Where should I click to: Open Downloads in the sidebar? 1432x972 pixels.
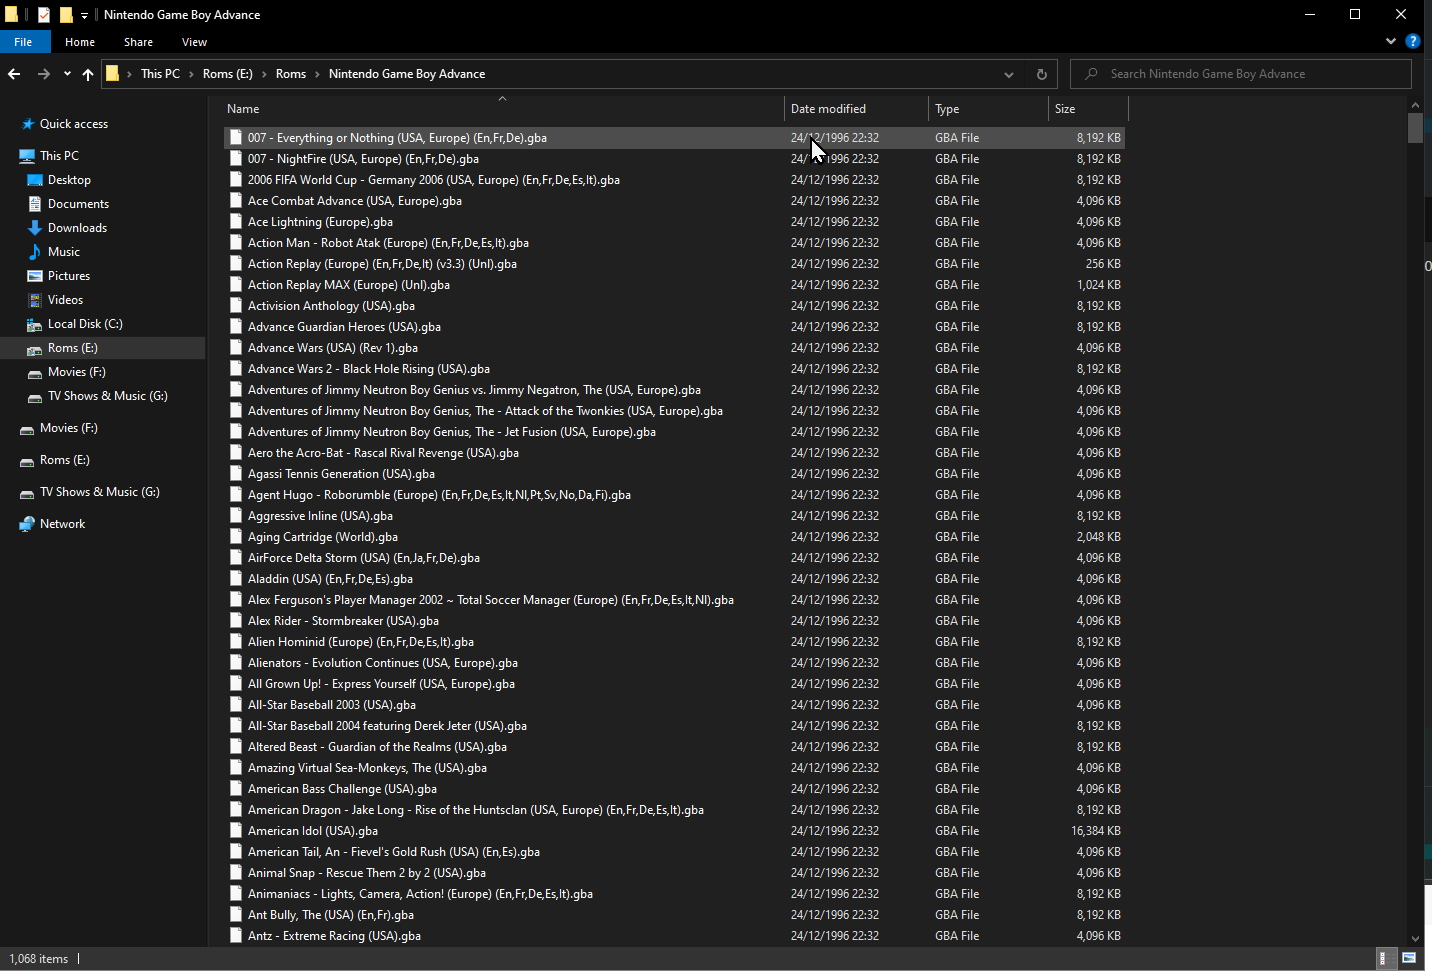(77, 228)
